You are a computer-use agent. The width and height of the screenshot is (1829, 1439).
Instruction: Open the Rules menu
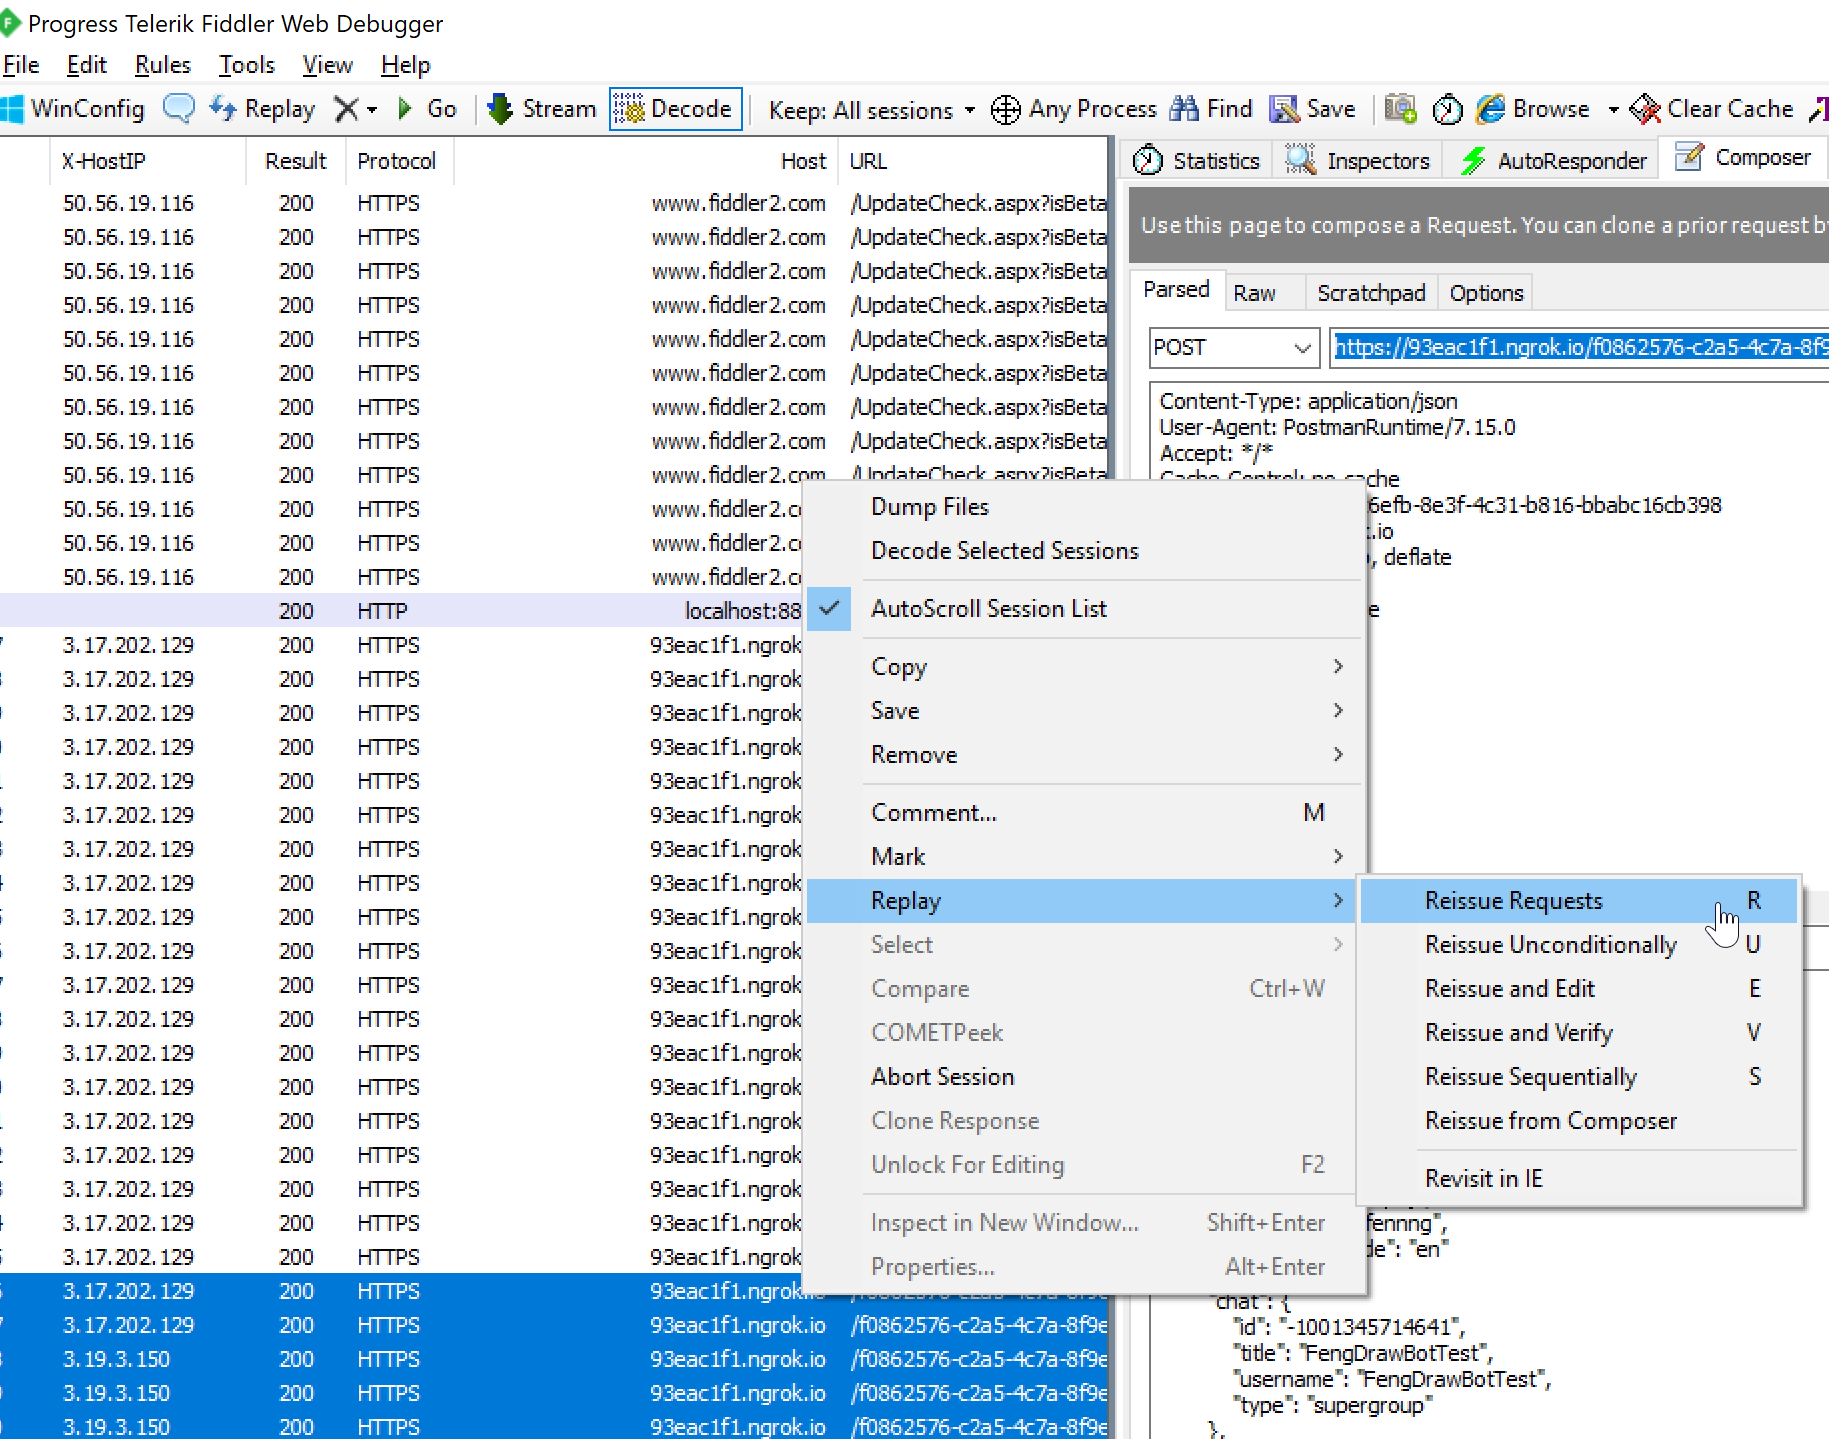[162, 65]
